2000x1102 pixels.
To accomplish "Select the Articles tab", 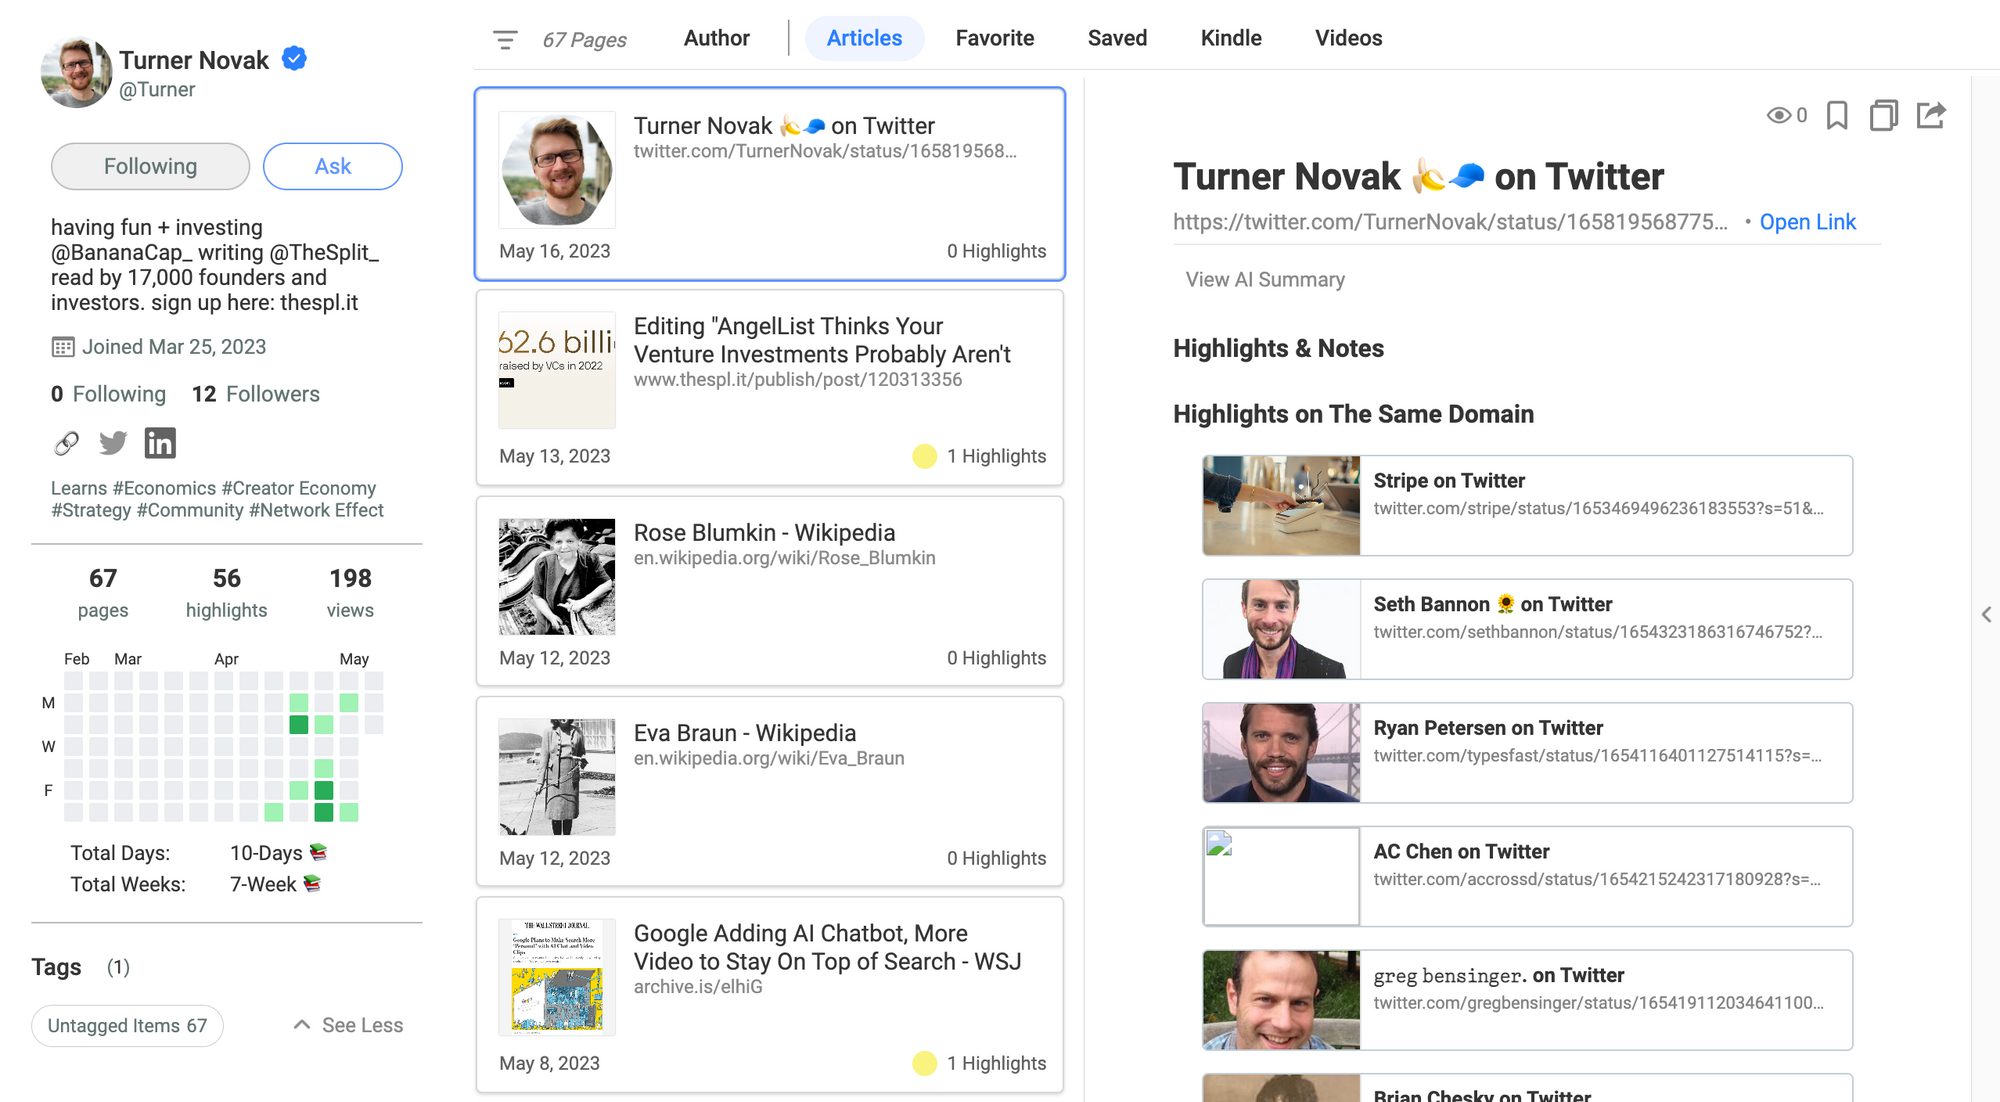I will point(864,38).
